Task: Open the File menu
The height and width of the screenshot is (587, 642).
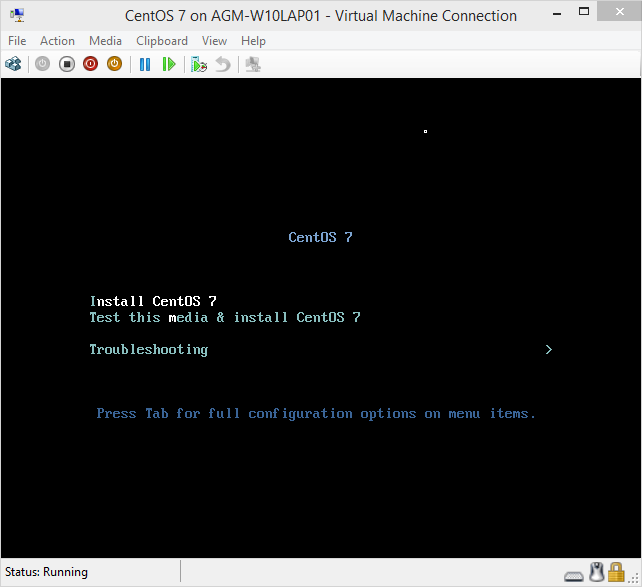Action: coord(17,41)
